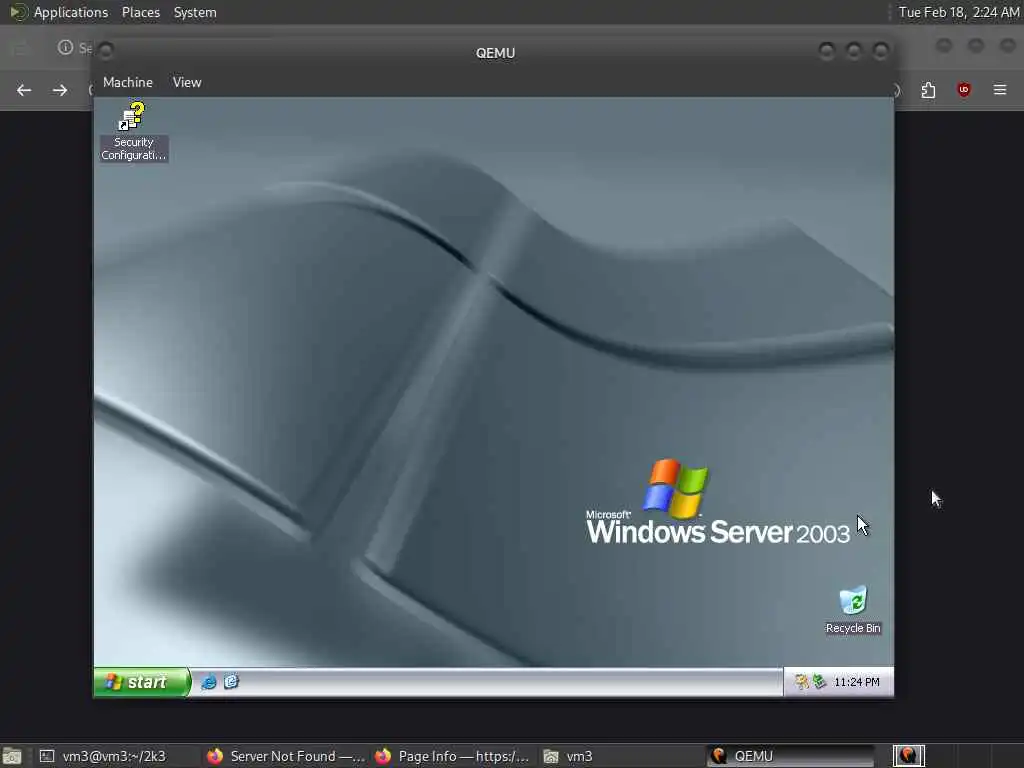Select the Recycle Bin desktop icon
The width and height of the screenshot is (1024, 768).
852,610
